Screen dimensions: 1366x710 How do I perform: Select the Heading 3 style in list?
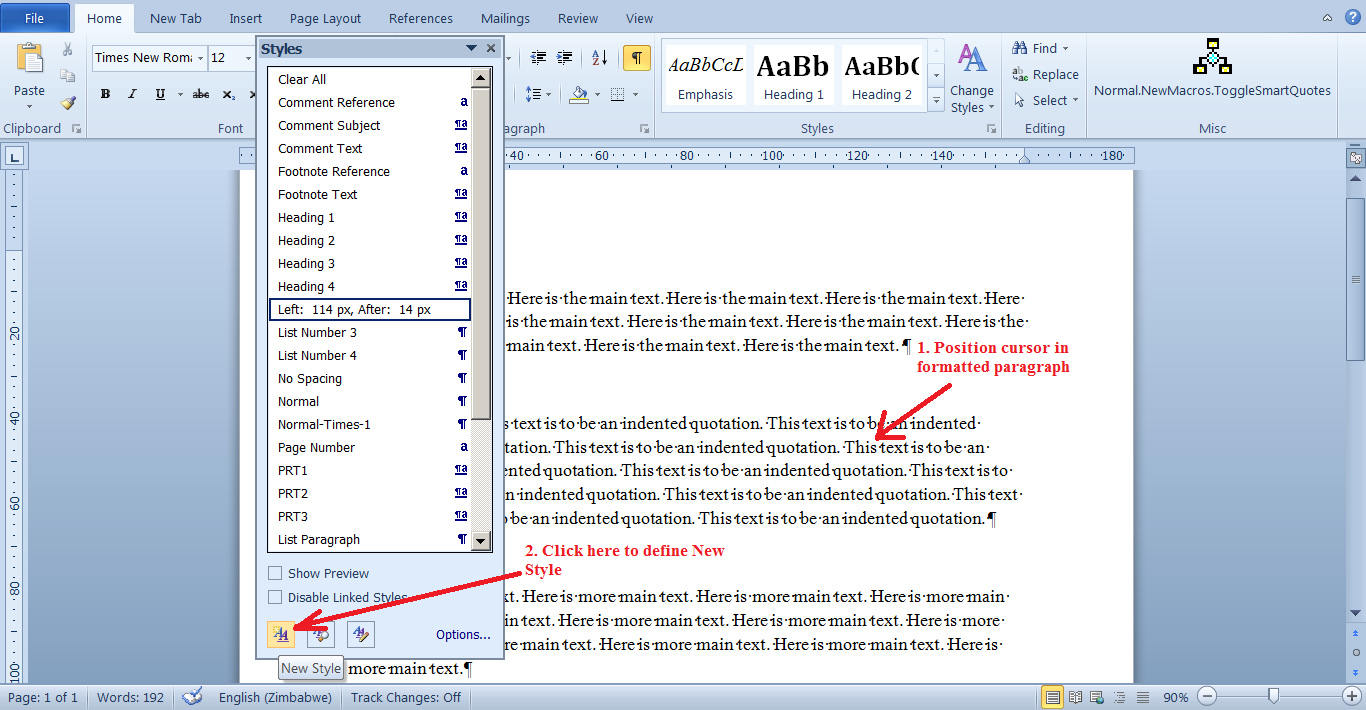point(306,264)
